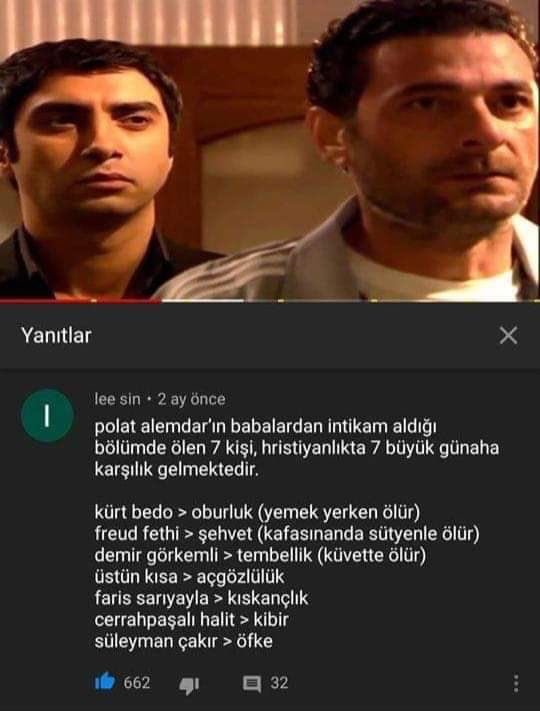Open the 32 replies icon

pos(252,683)
